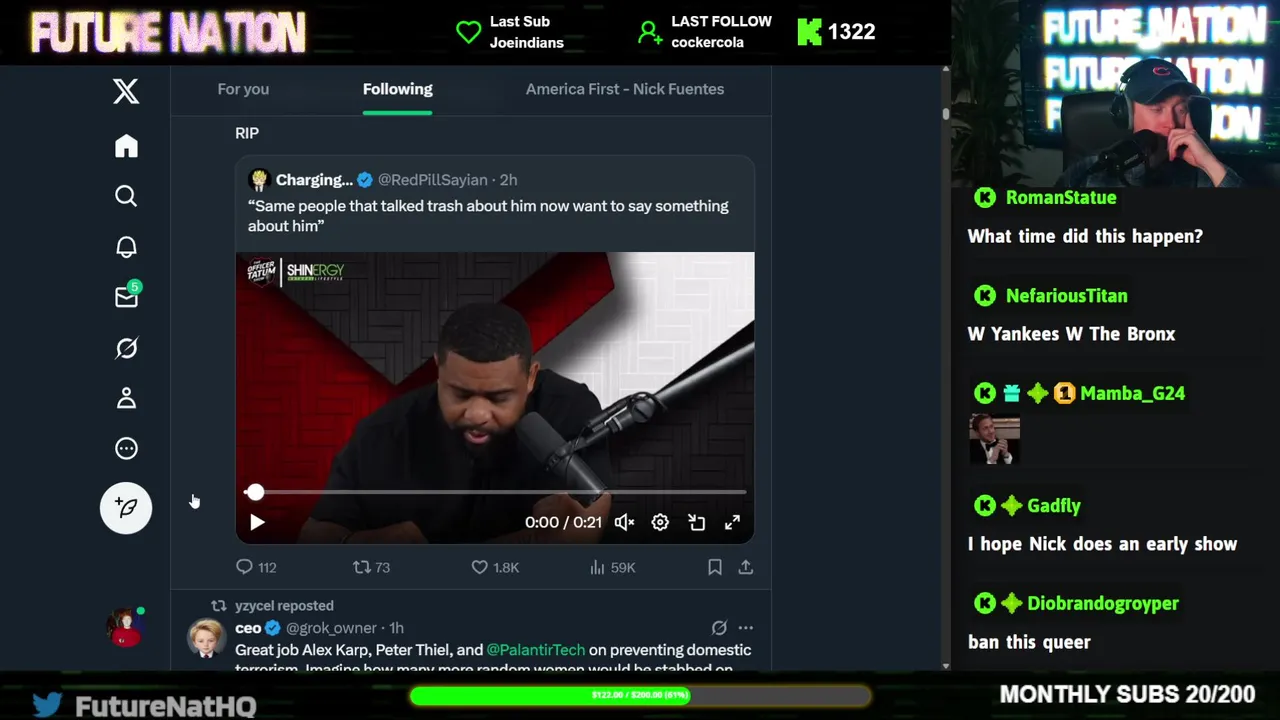Click the video progress scrubber handle
This screenshot has width=1280, height=720.
point(255,492)
